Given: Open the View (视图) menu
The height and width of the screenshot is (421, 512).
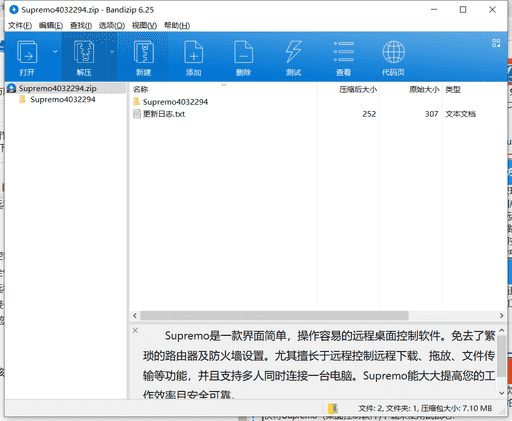Looking at the screenshot, I should tap(144, 26).
